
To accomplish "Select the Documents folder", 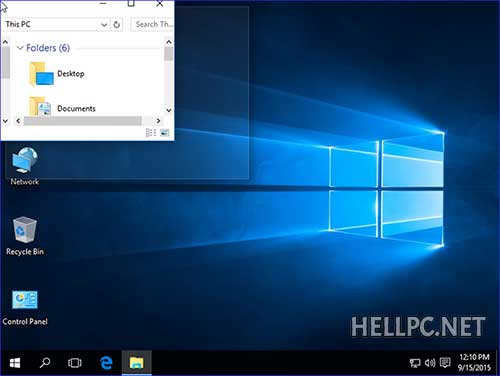I will click(62, 106).
